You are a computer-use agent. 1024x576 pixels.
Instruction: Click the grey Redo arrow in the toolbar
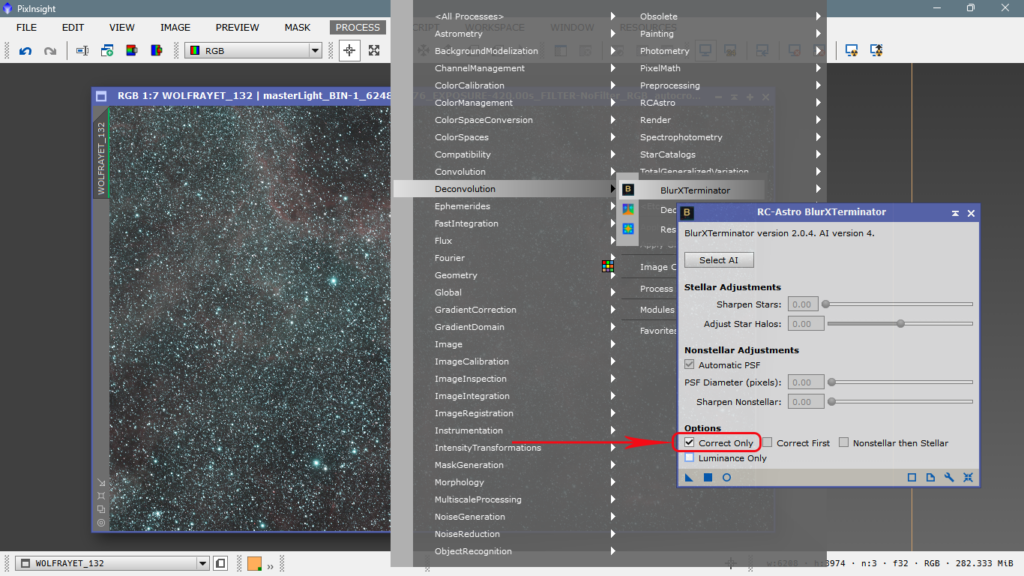point(50,50)
